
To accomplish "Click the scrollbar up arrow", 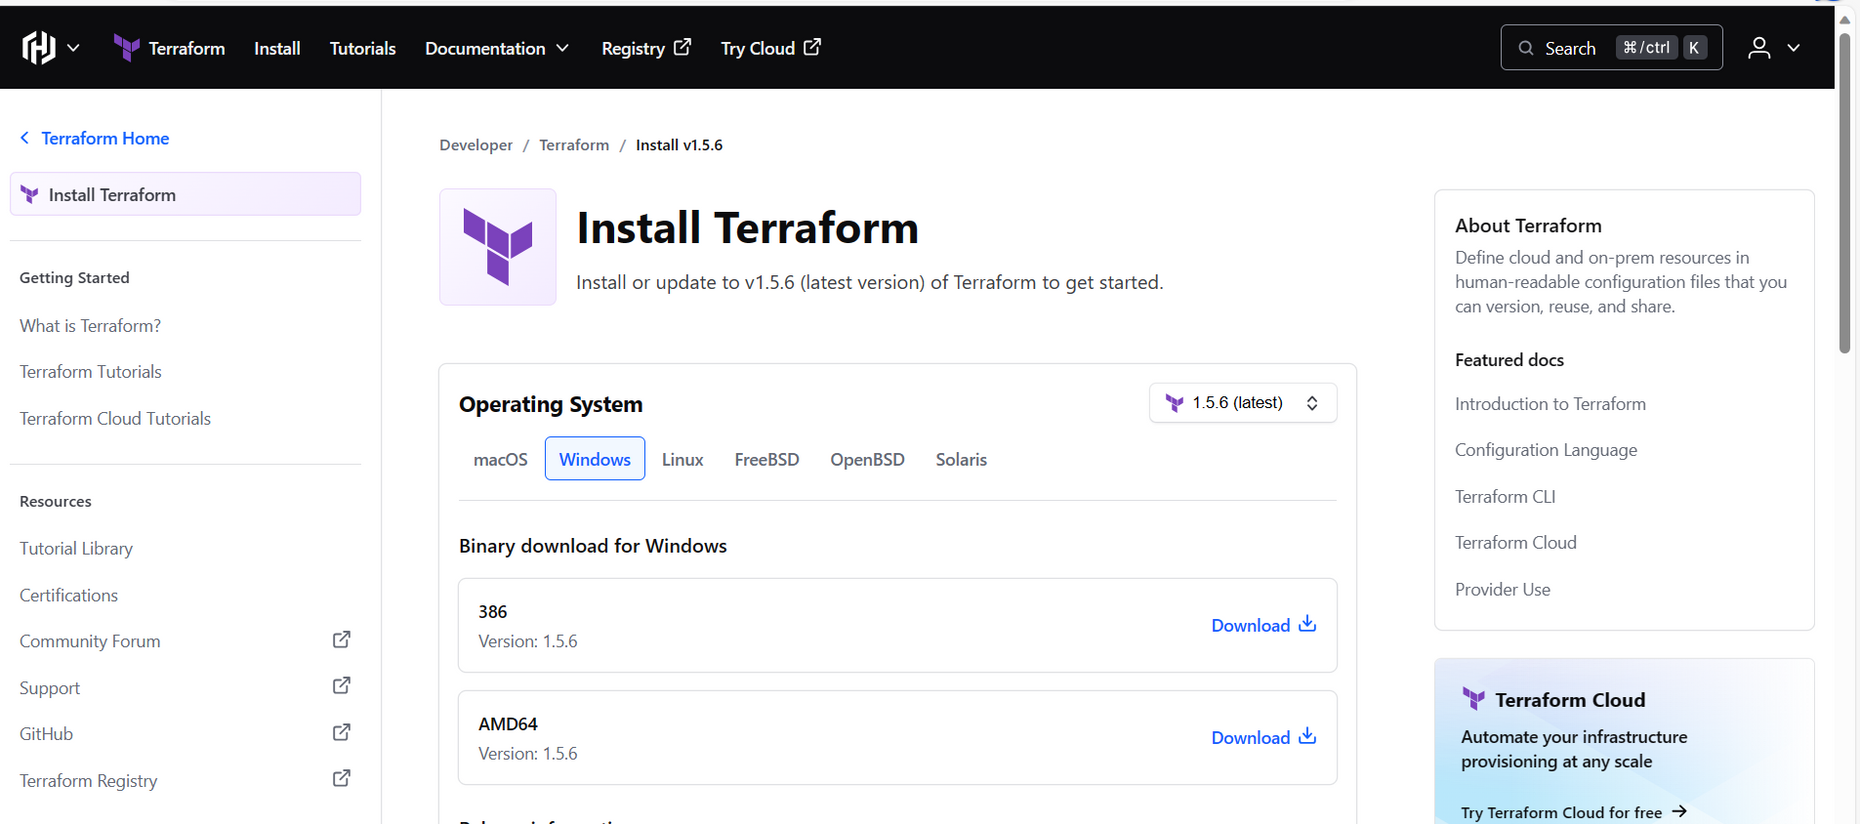I will coord(1845,19).
